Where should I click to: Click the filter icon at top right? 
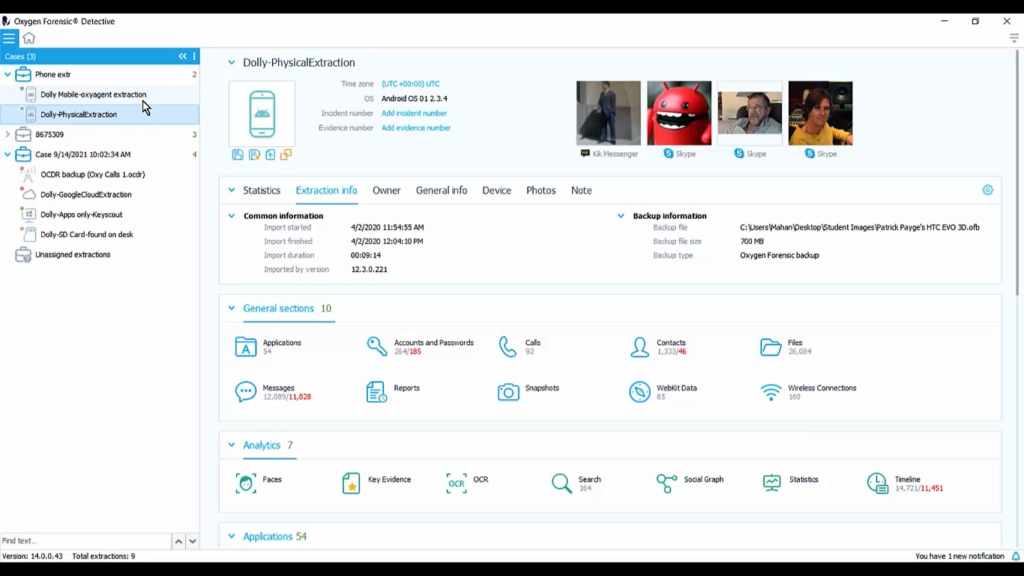pyautogui.click(x=1014, y=39)
